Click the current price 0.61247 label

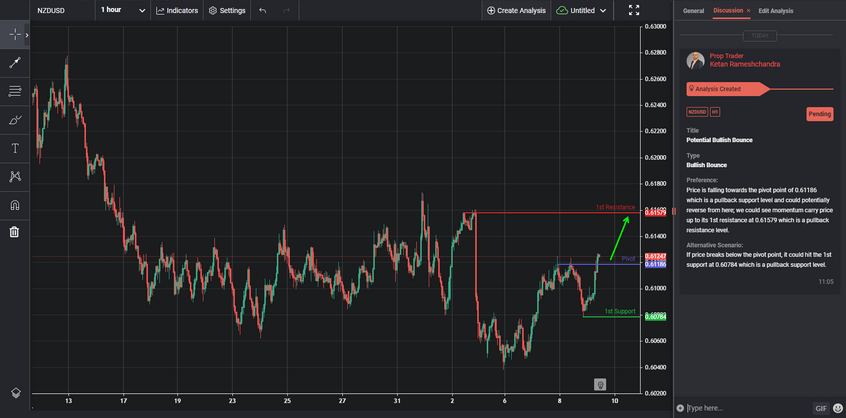click(656, 256)
